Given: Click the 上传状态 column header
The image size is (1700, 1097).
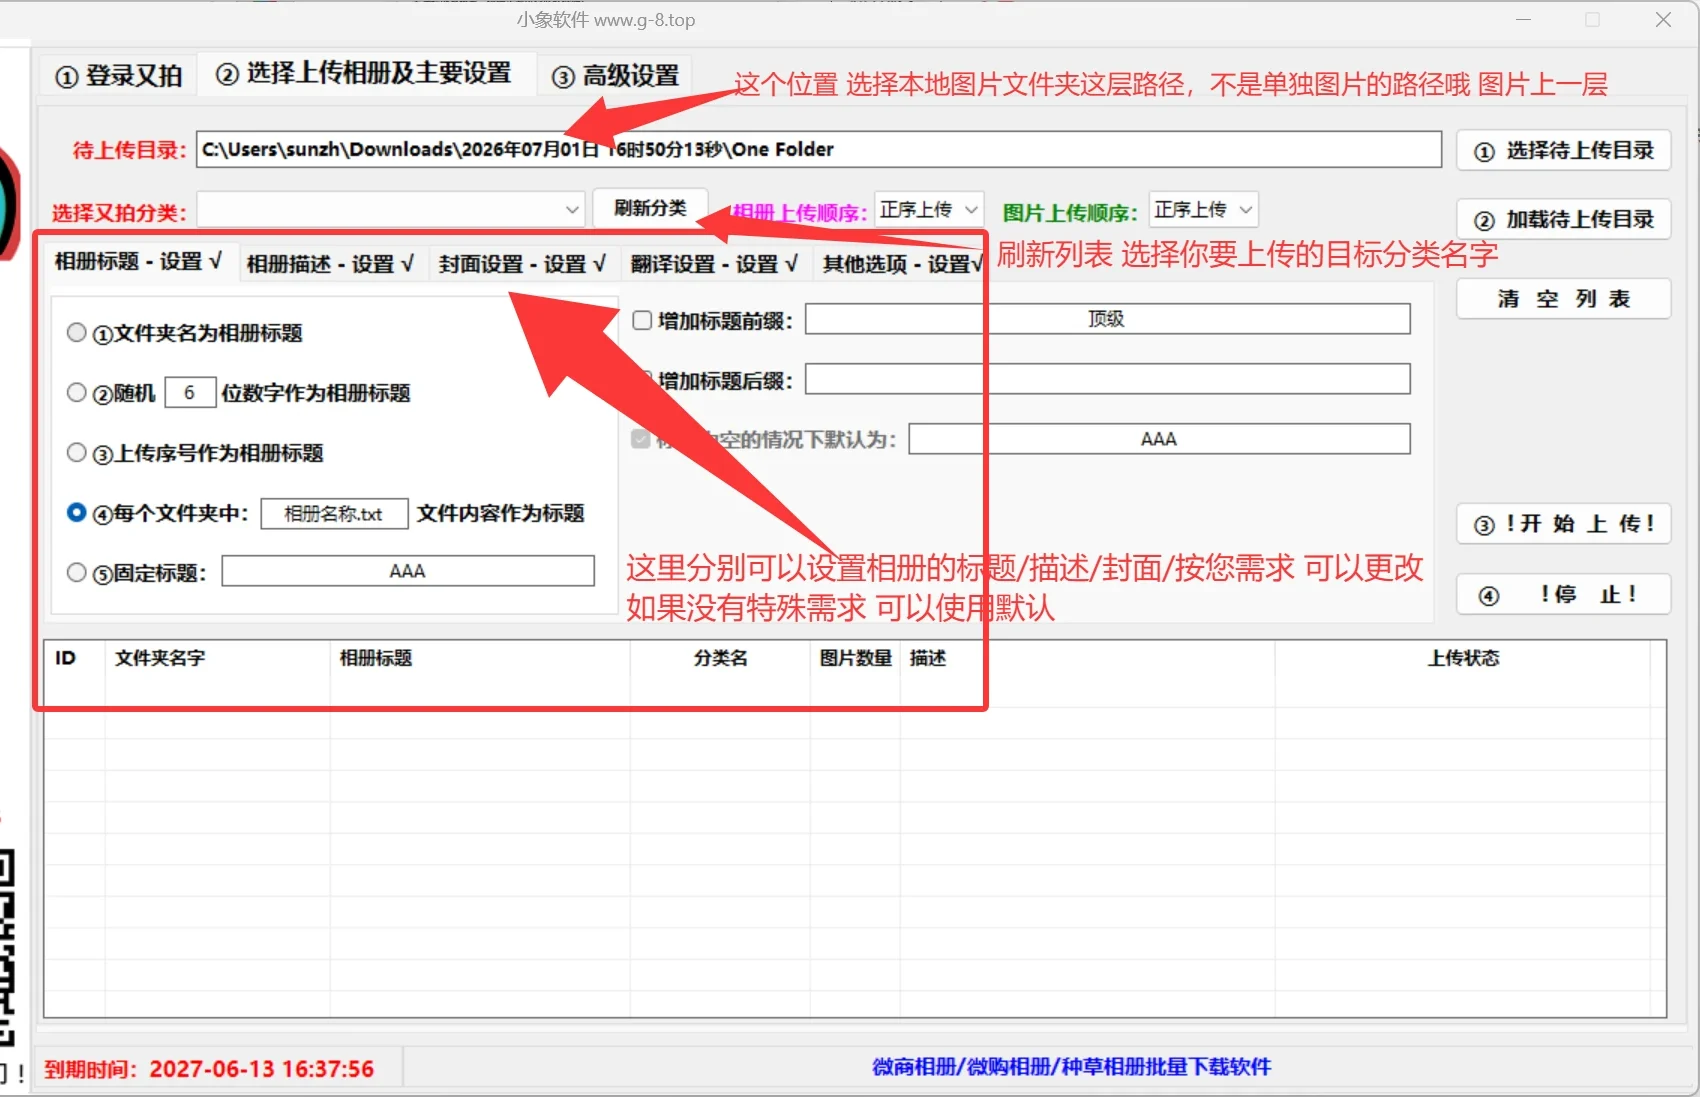Looking at the screenshot, I should [1463, 658].
